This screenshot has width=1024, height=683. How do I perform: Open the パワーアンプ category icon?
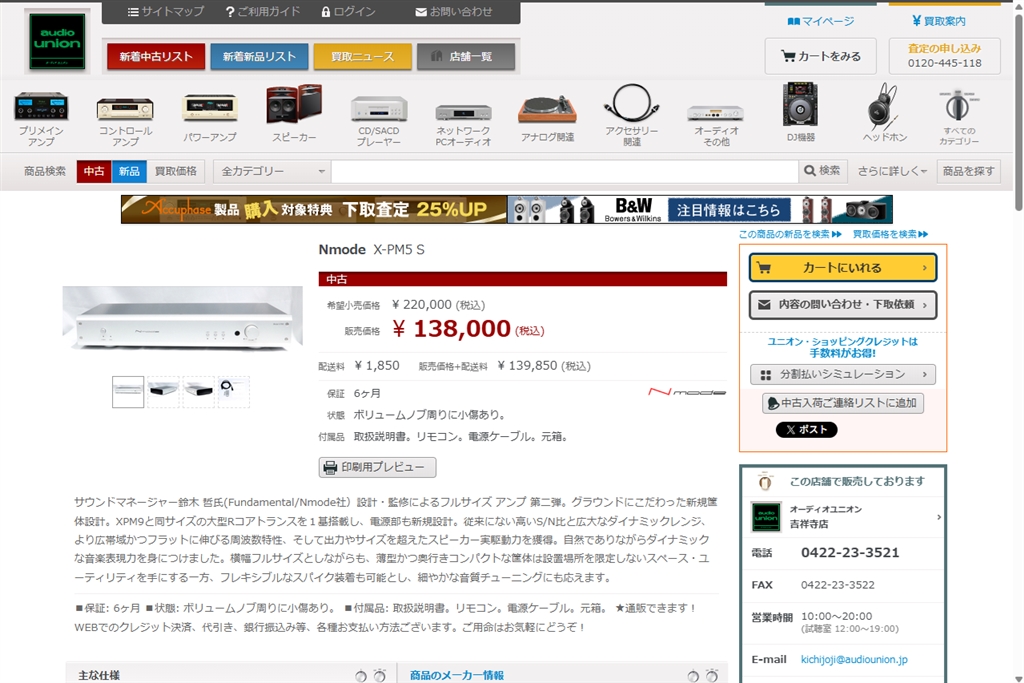pyautogui.click(x=210, y=118)
